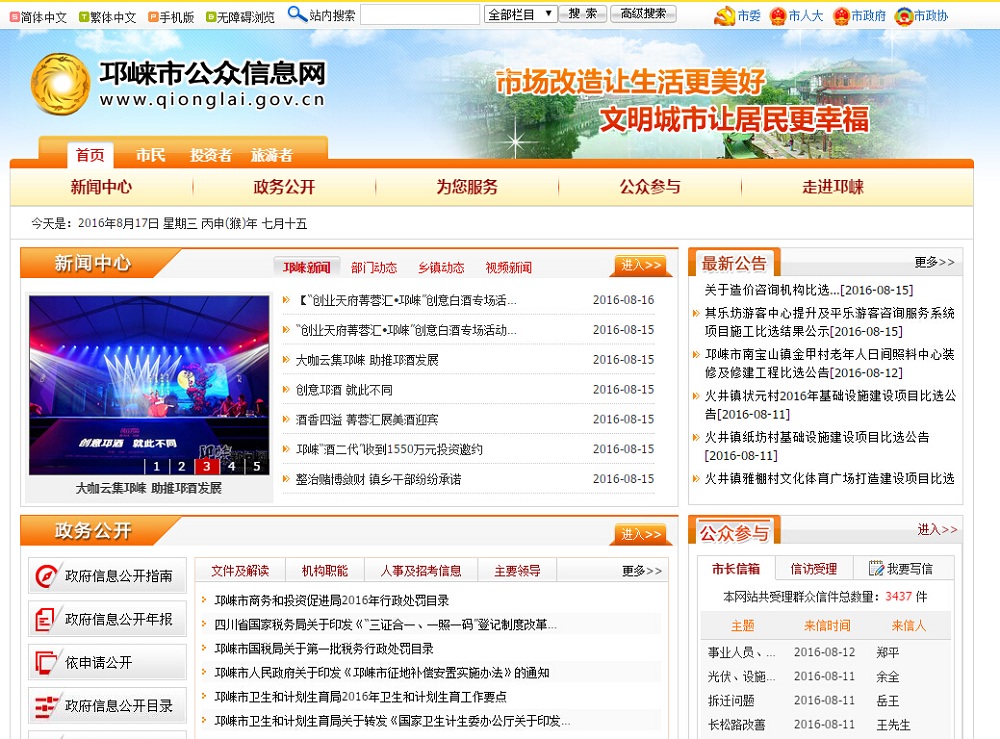
Task: Open letter 拆迁问题 from 岳王
Action: click(x=731, y=701)
